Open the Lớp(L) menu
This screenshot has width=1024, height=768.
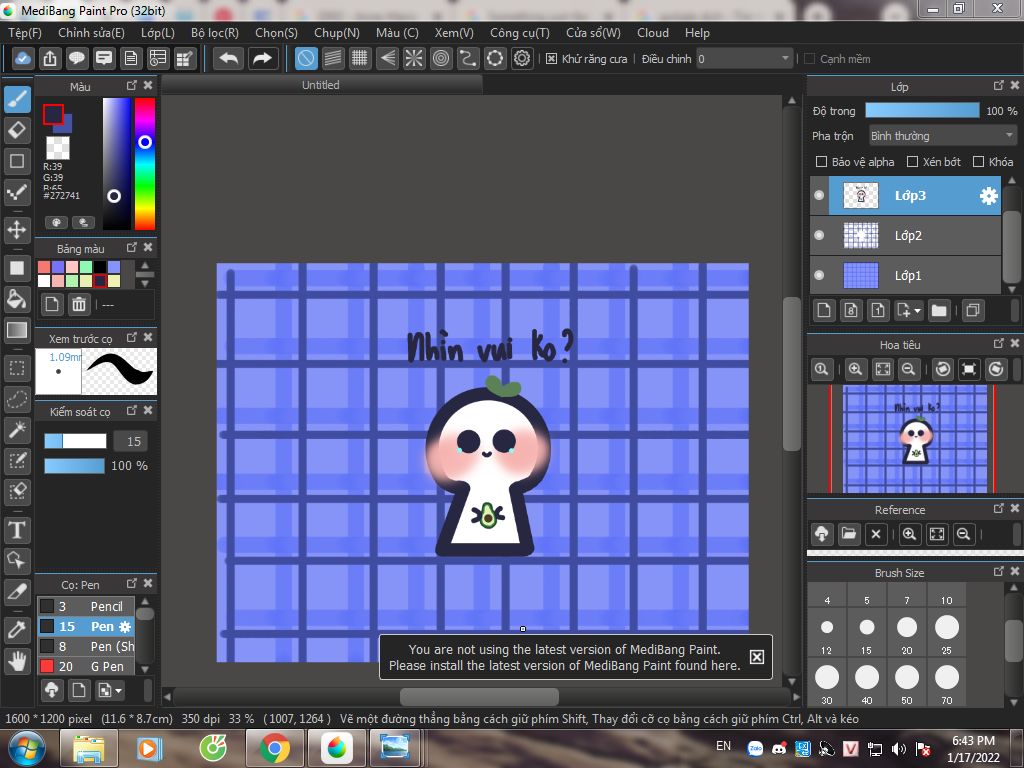point(158,33)
